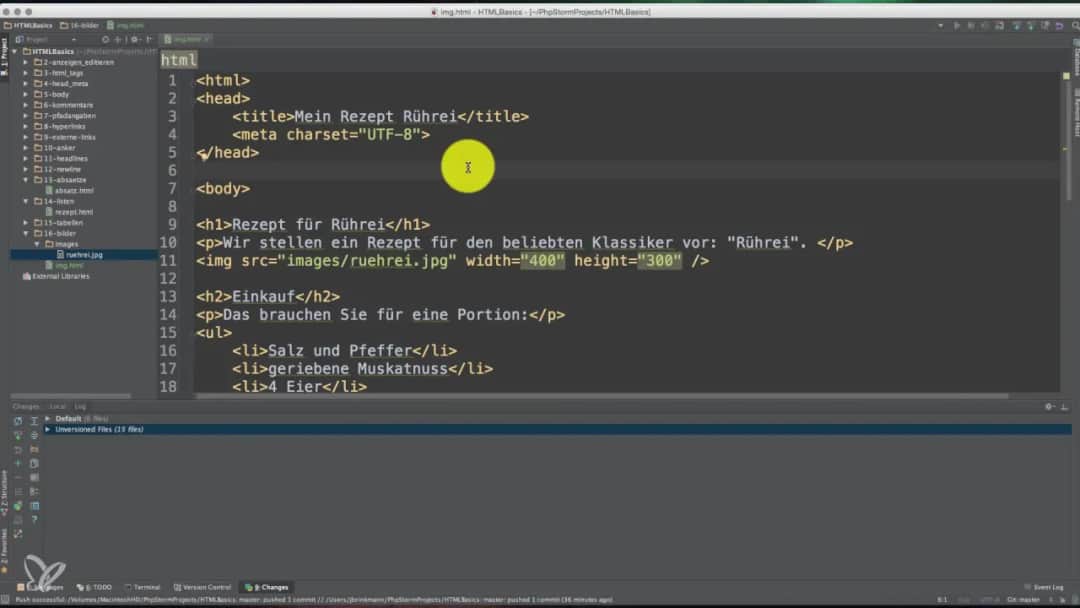Switch to the Log tab in Version Control
This screenshot has width=1080, height=608.
[80, 406]
